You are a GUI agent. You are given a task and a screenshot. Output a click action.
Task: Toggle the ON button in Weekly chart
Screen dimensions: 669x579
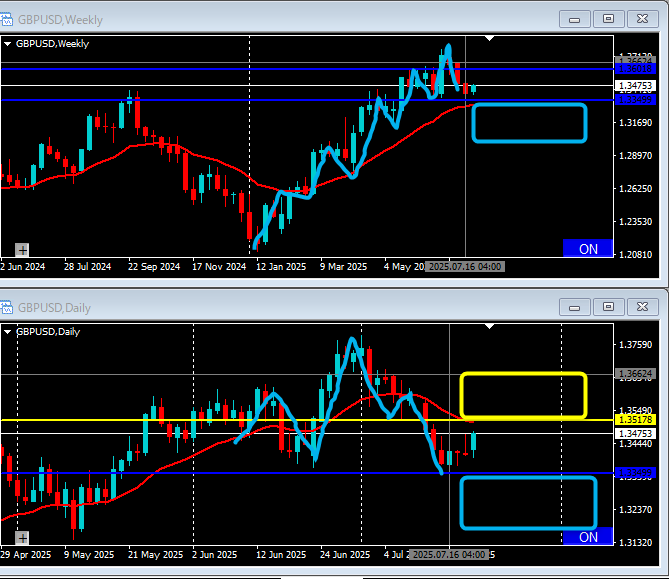(x=588, y=249)
